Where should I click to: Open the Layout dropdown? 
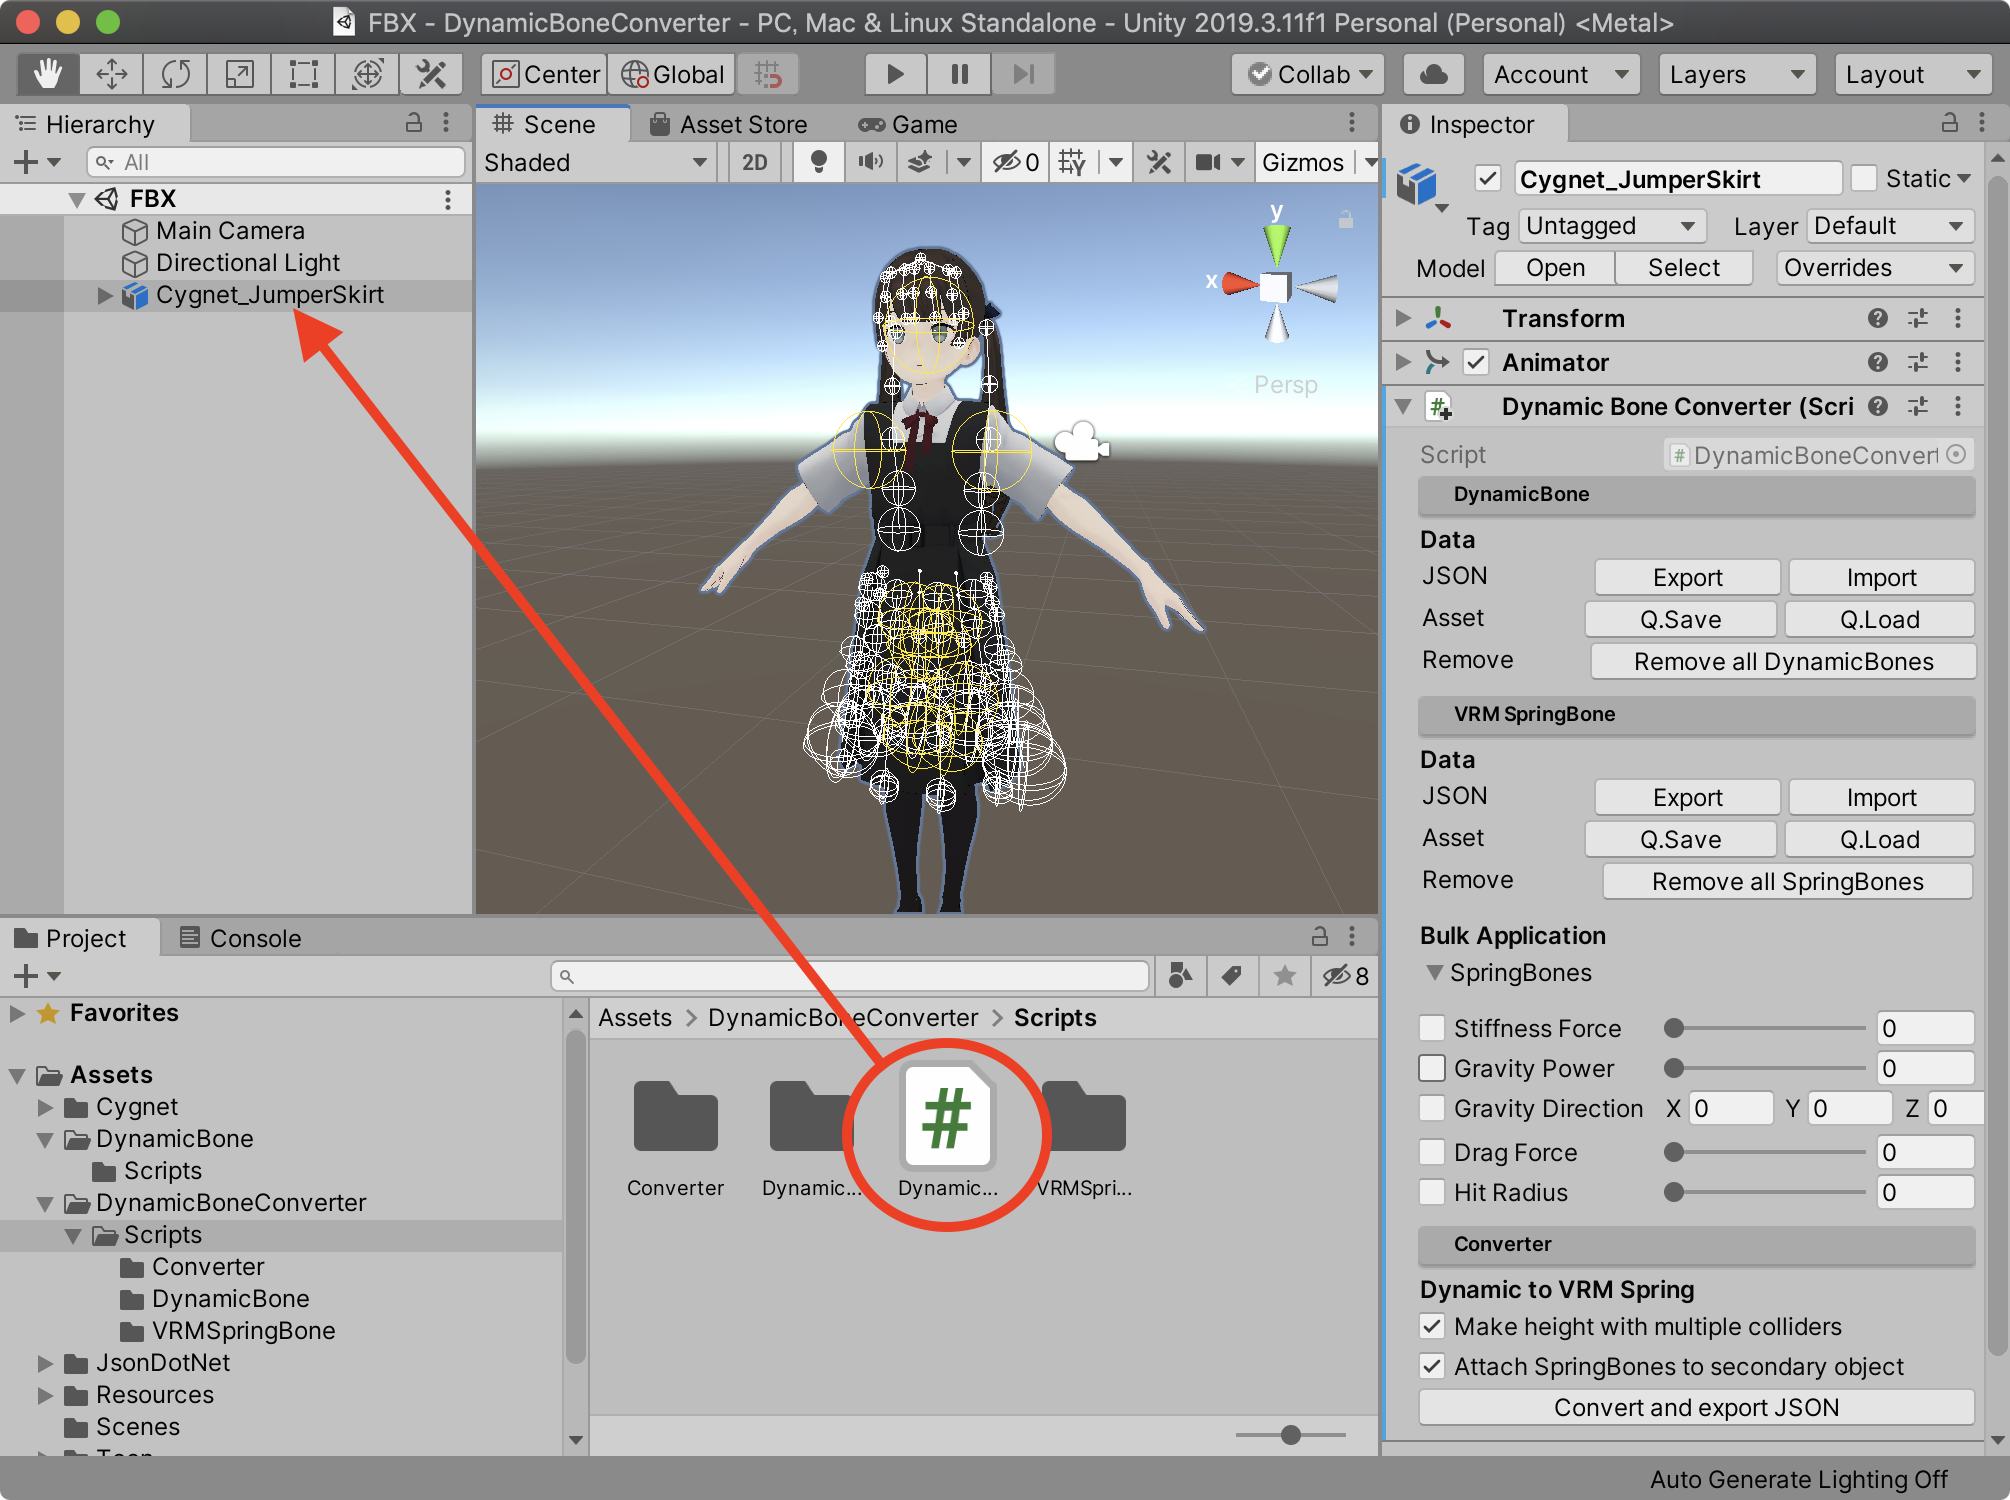coord(1911,73)
